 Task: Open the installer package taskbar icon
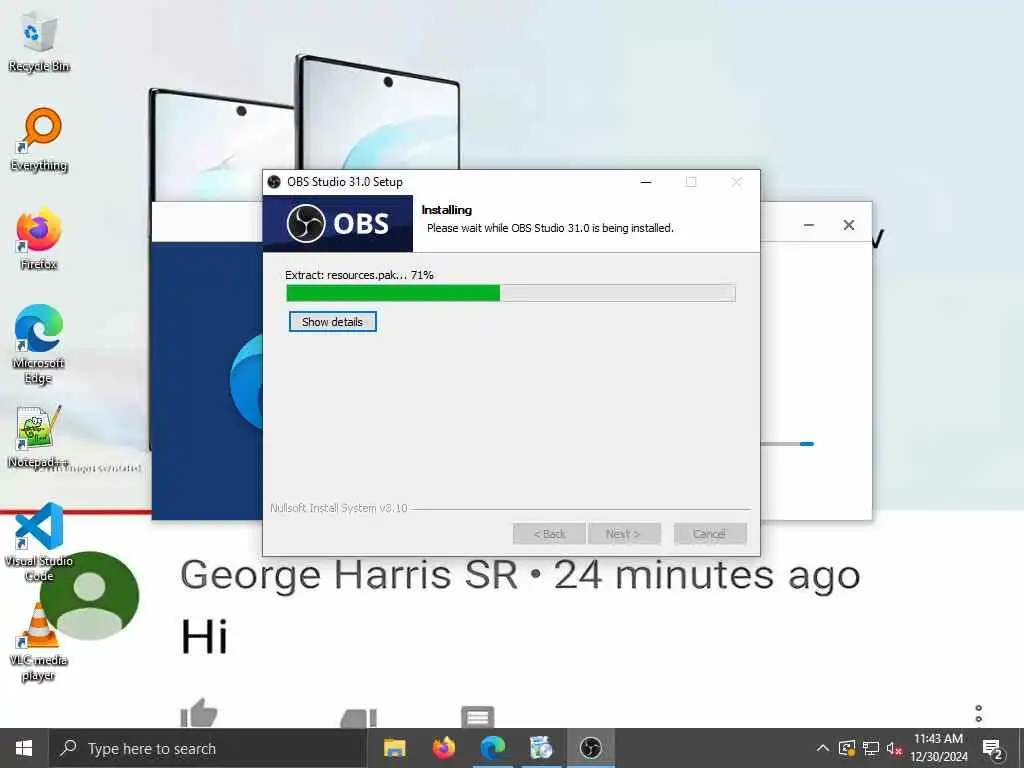pos(541,748)
